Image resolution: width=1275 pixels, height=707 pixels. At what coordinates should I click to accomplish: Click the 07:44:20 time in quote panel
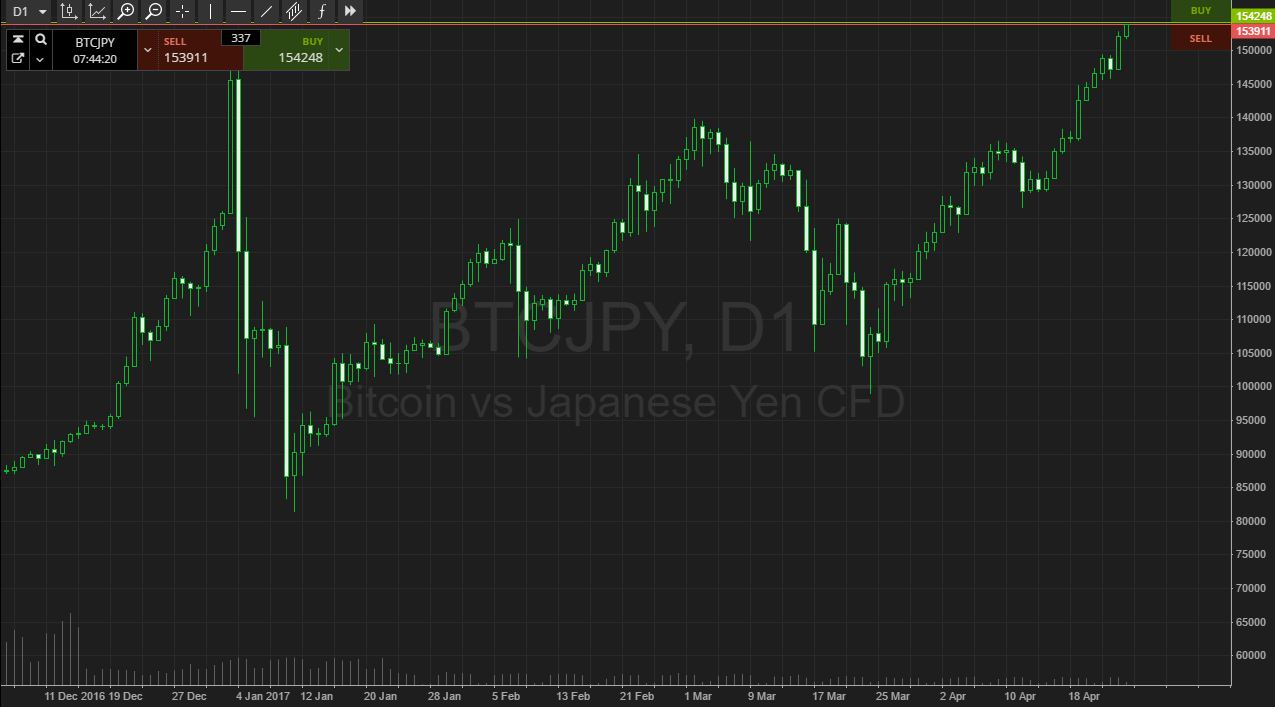95,59
